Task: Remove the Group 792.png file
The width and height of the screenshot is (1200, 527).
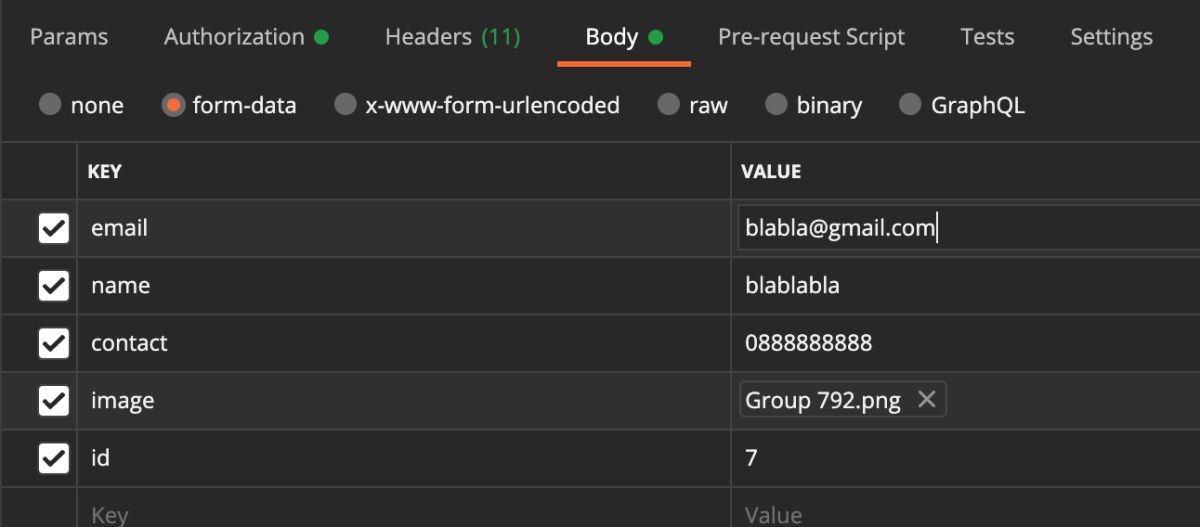Action: point(927,400)
